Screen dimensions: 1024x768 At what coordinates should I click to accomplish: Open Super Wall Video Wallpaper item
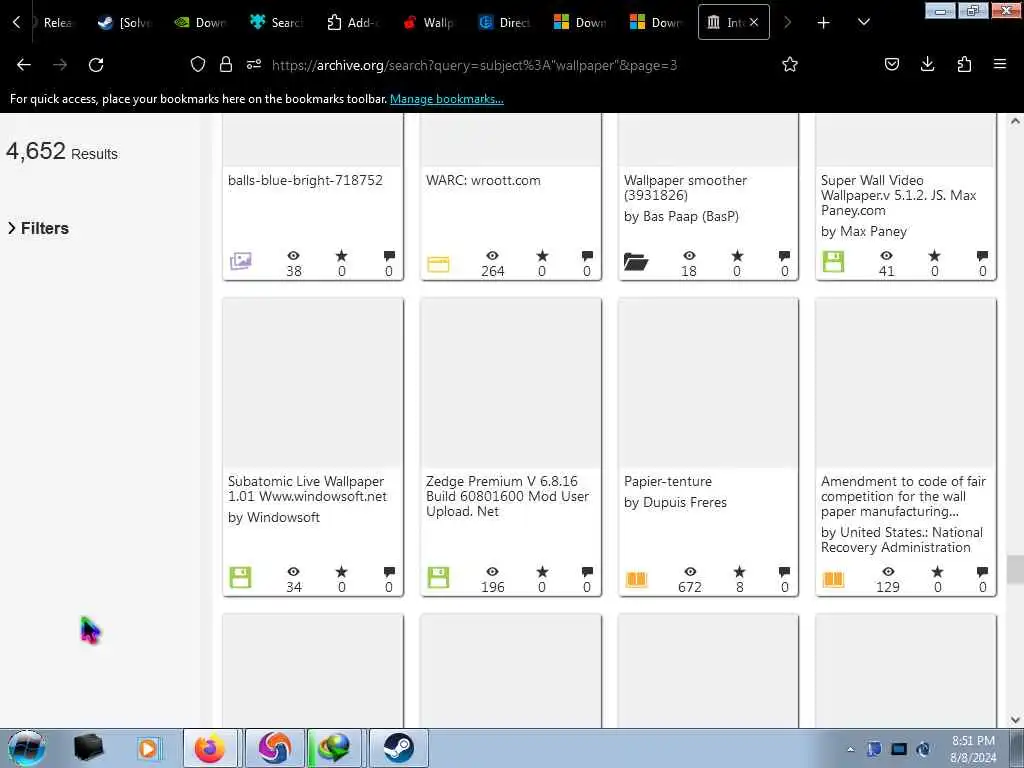coord(899,195)
